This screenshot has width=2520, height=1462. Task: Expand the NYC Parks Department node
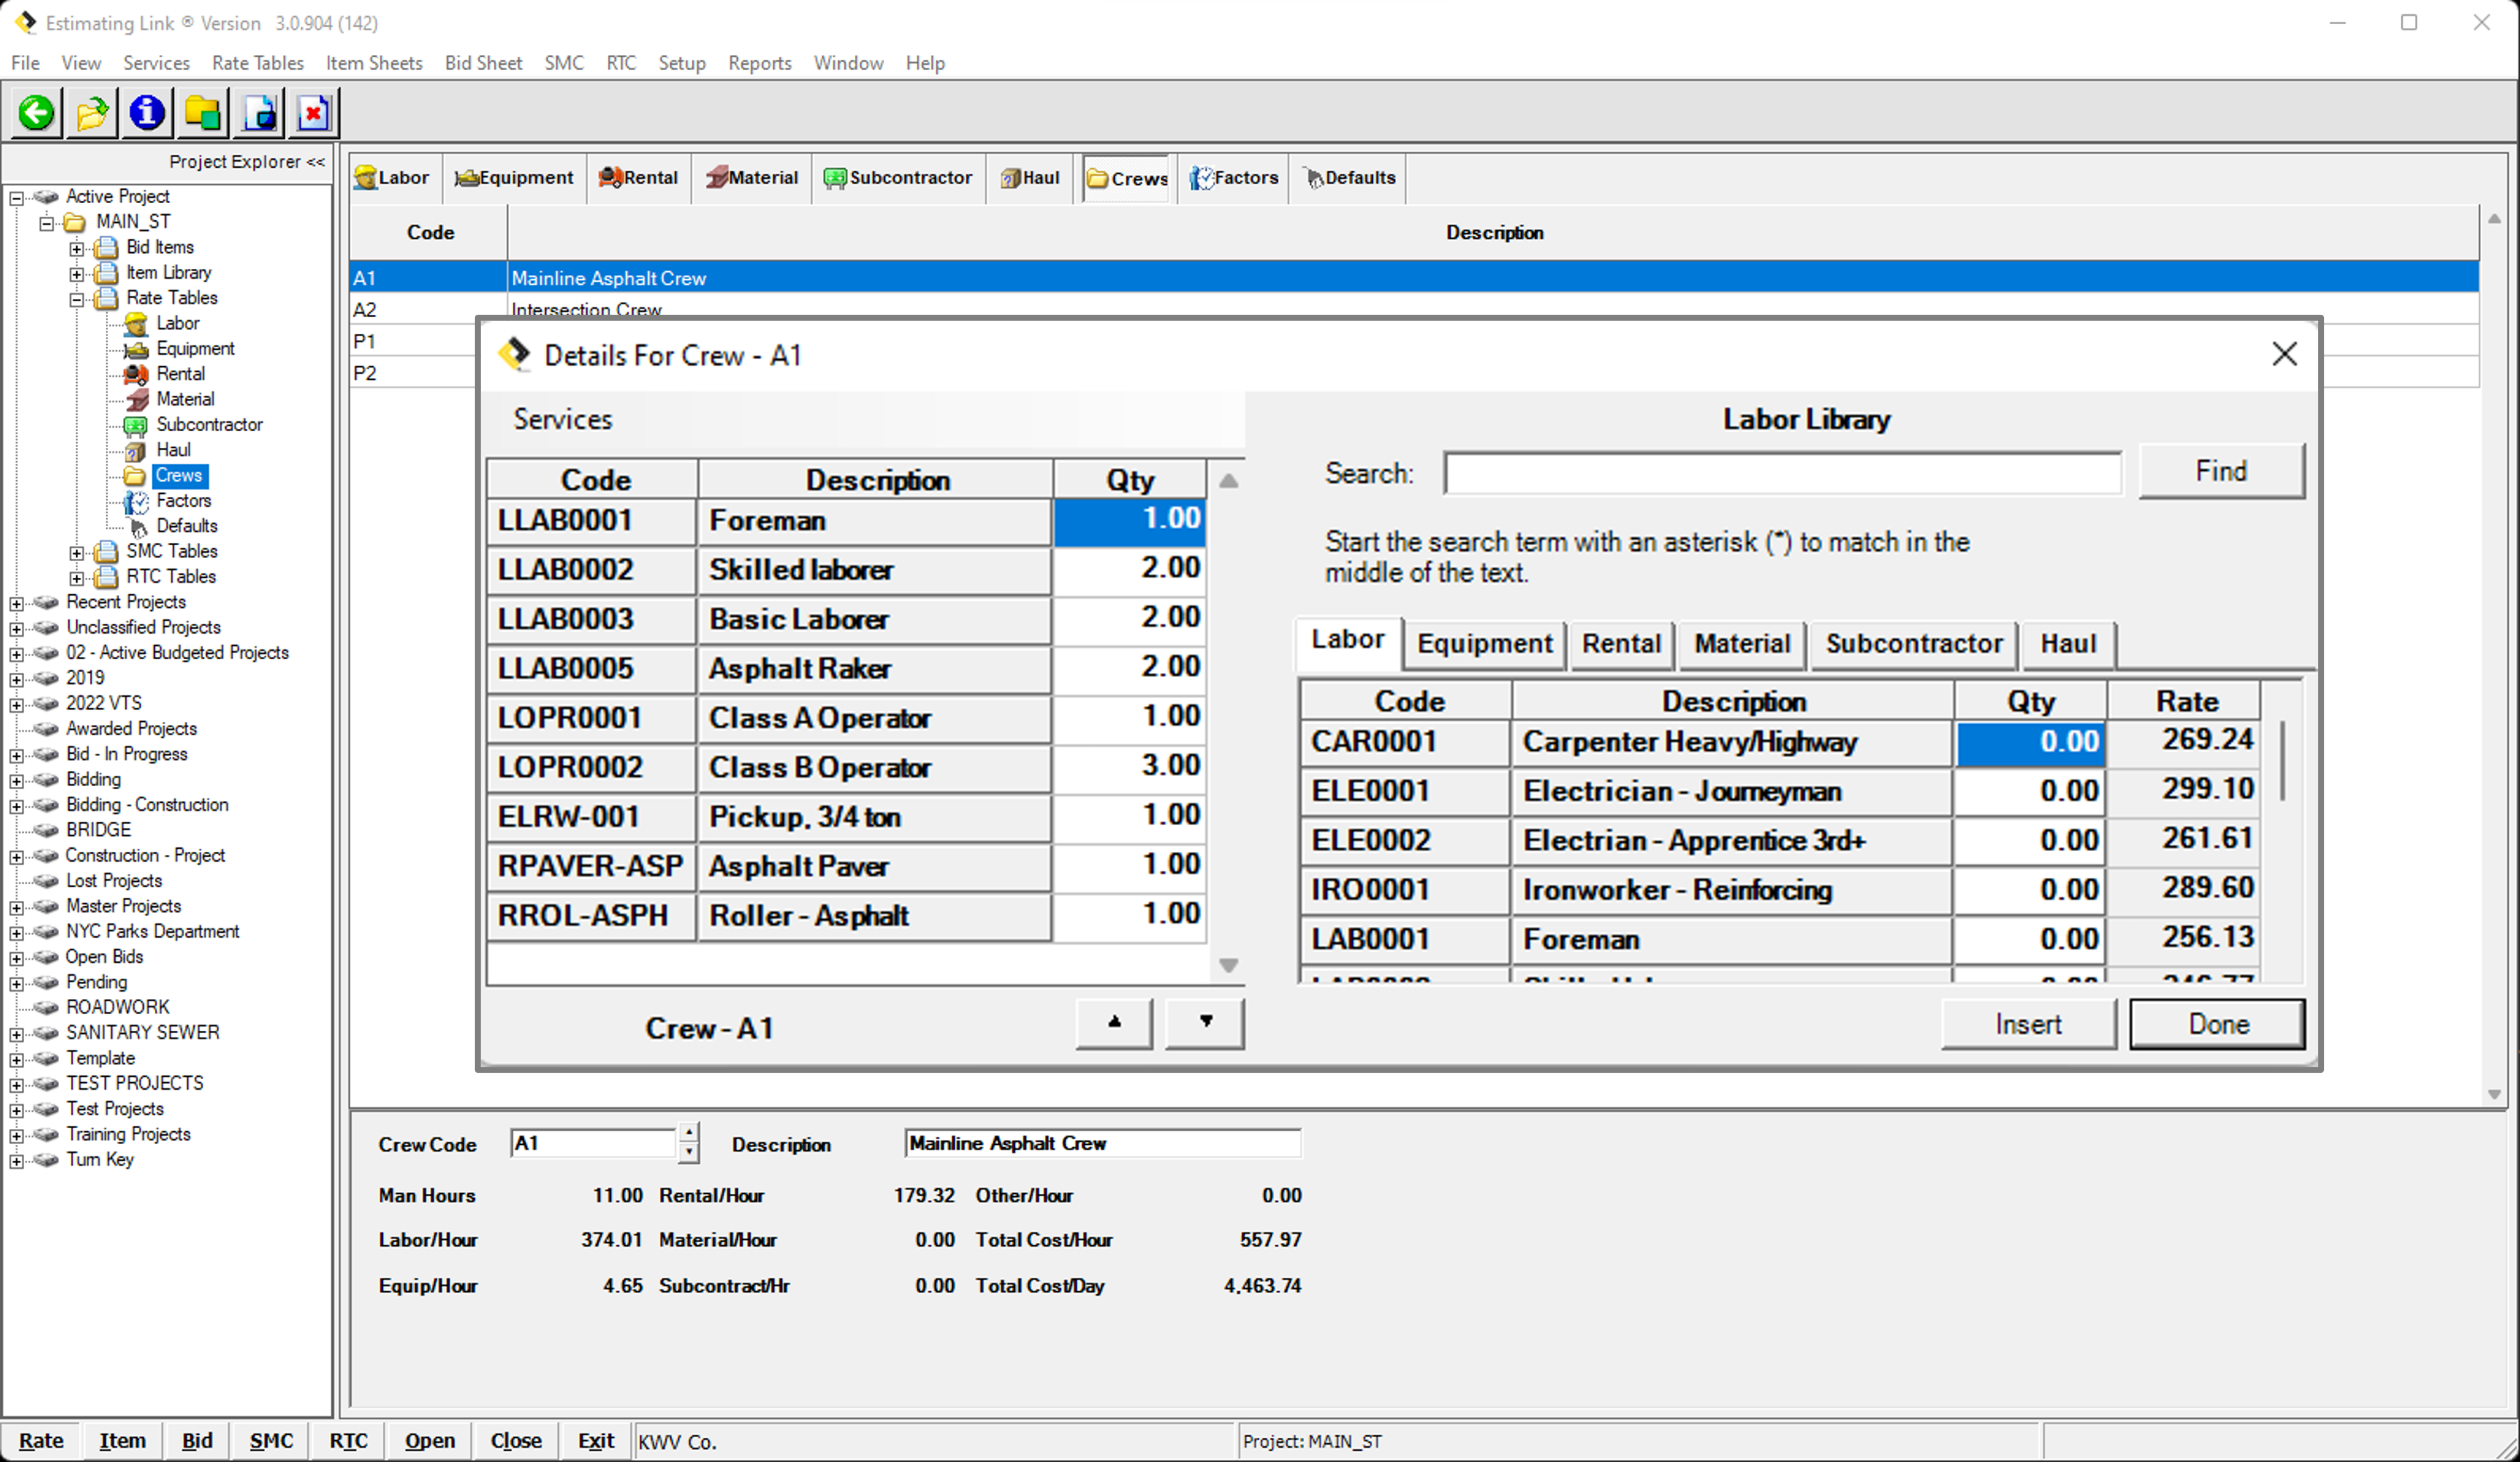16,932
